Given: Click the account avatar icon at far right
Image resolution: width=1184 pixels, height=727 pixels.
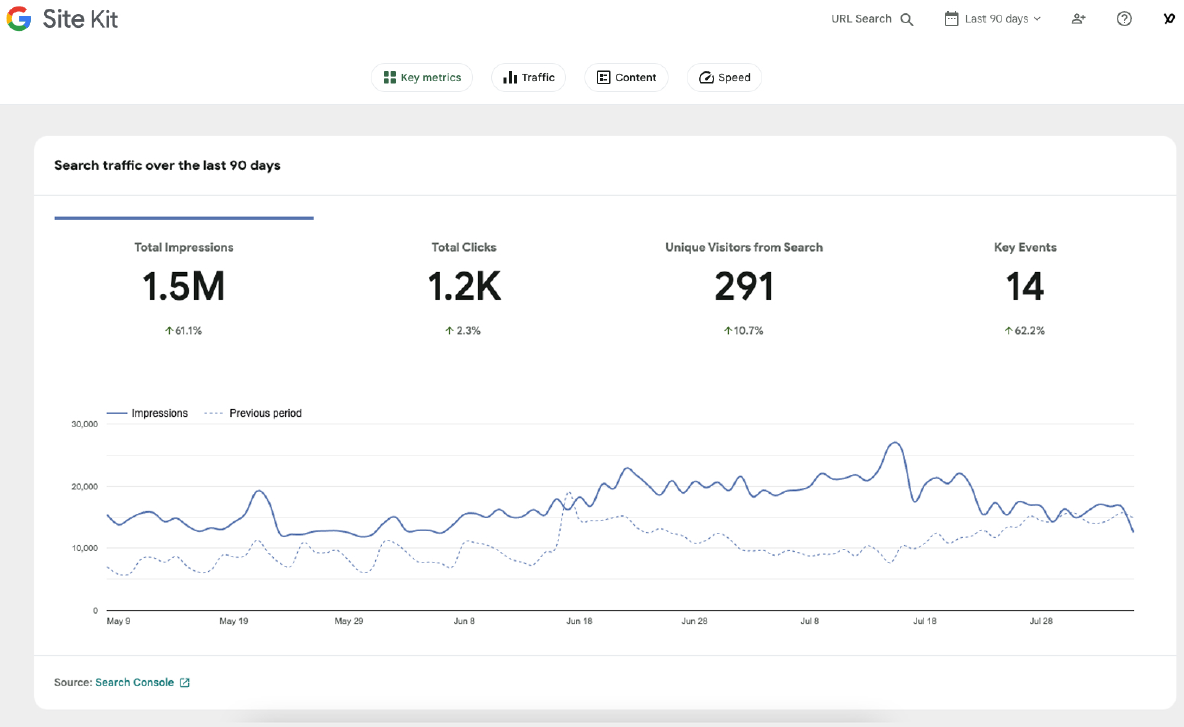Looking at the screenshot, I should point(1169,19).
